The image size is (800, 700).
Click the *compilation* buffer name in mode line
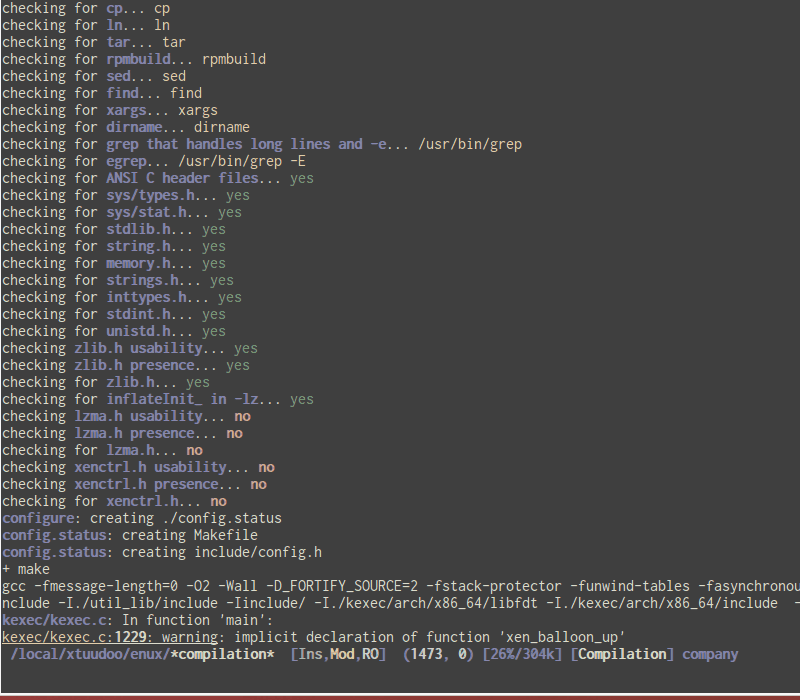point(222,654)
